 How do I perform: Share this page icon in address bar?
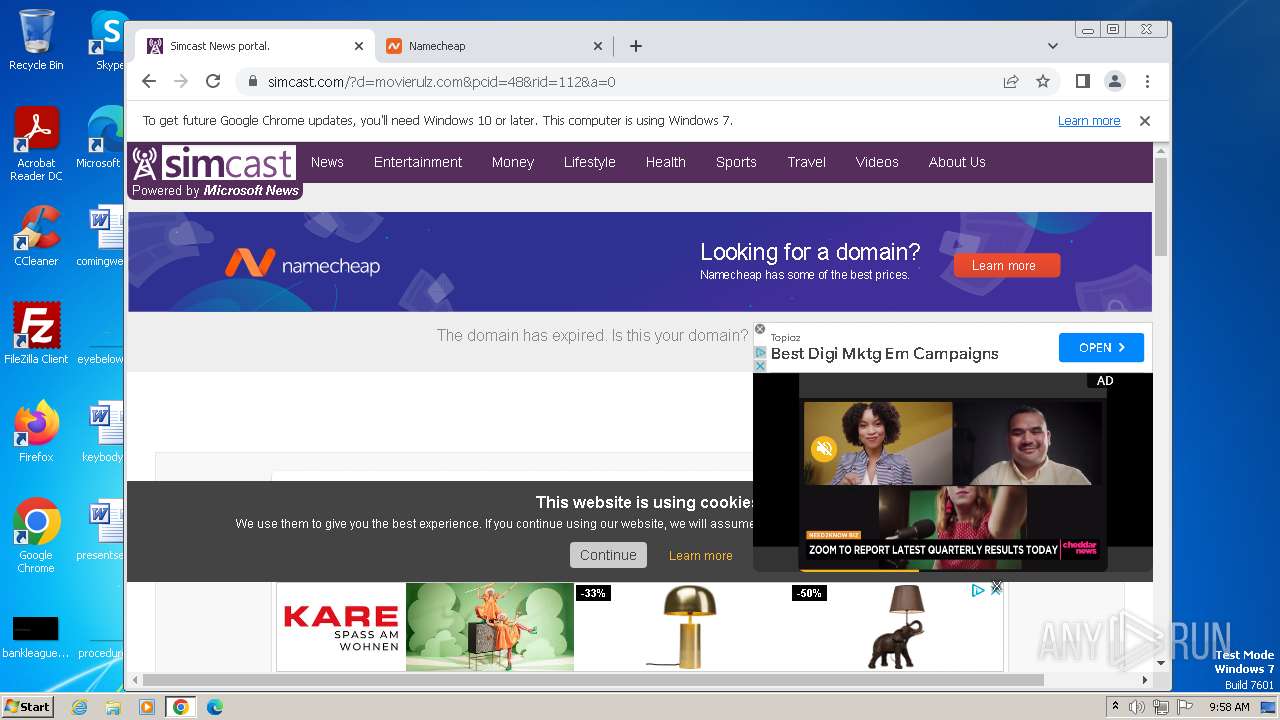pyautogui.click(x=1011, y=81)
